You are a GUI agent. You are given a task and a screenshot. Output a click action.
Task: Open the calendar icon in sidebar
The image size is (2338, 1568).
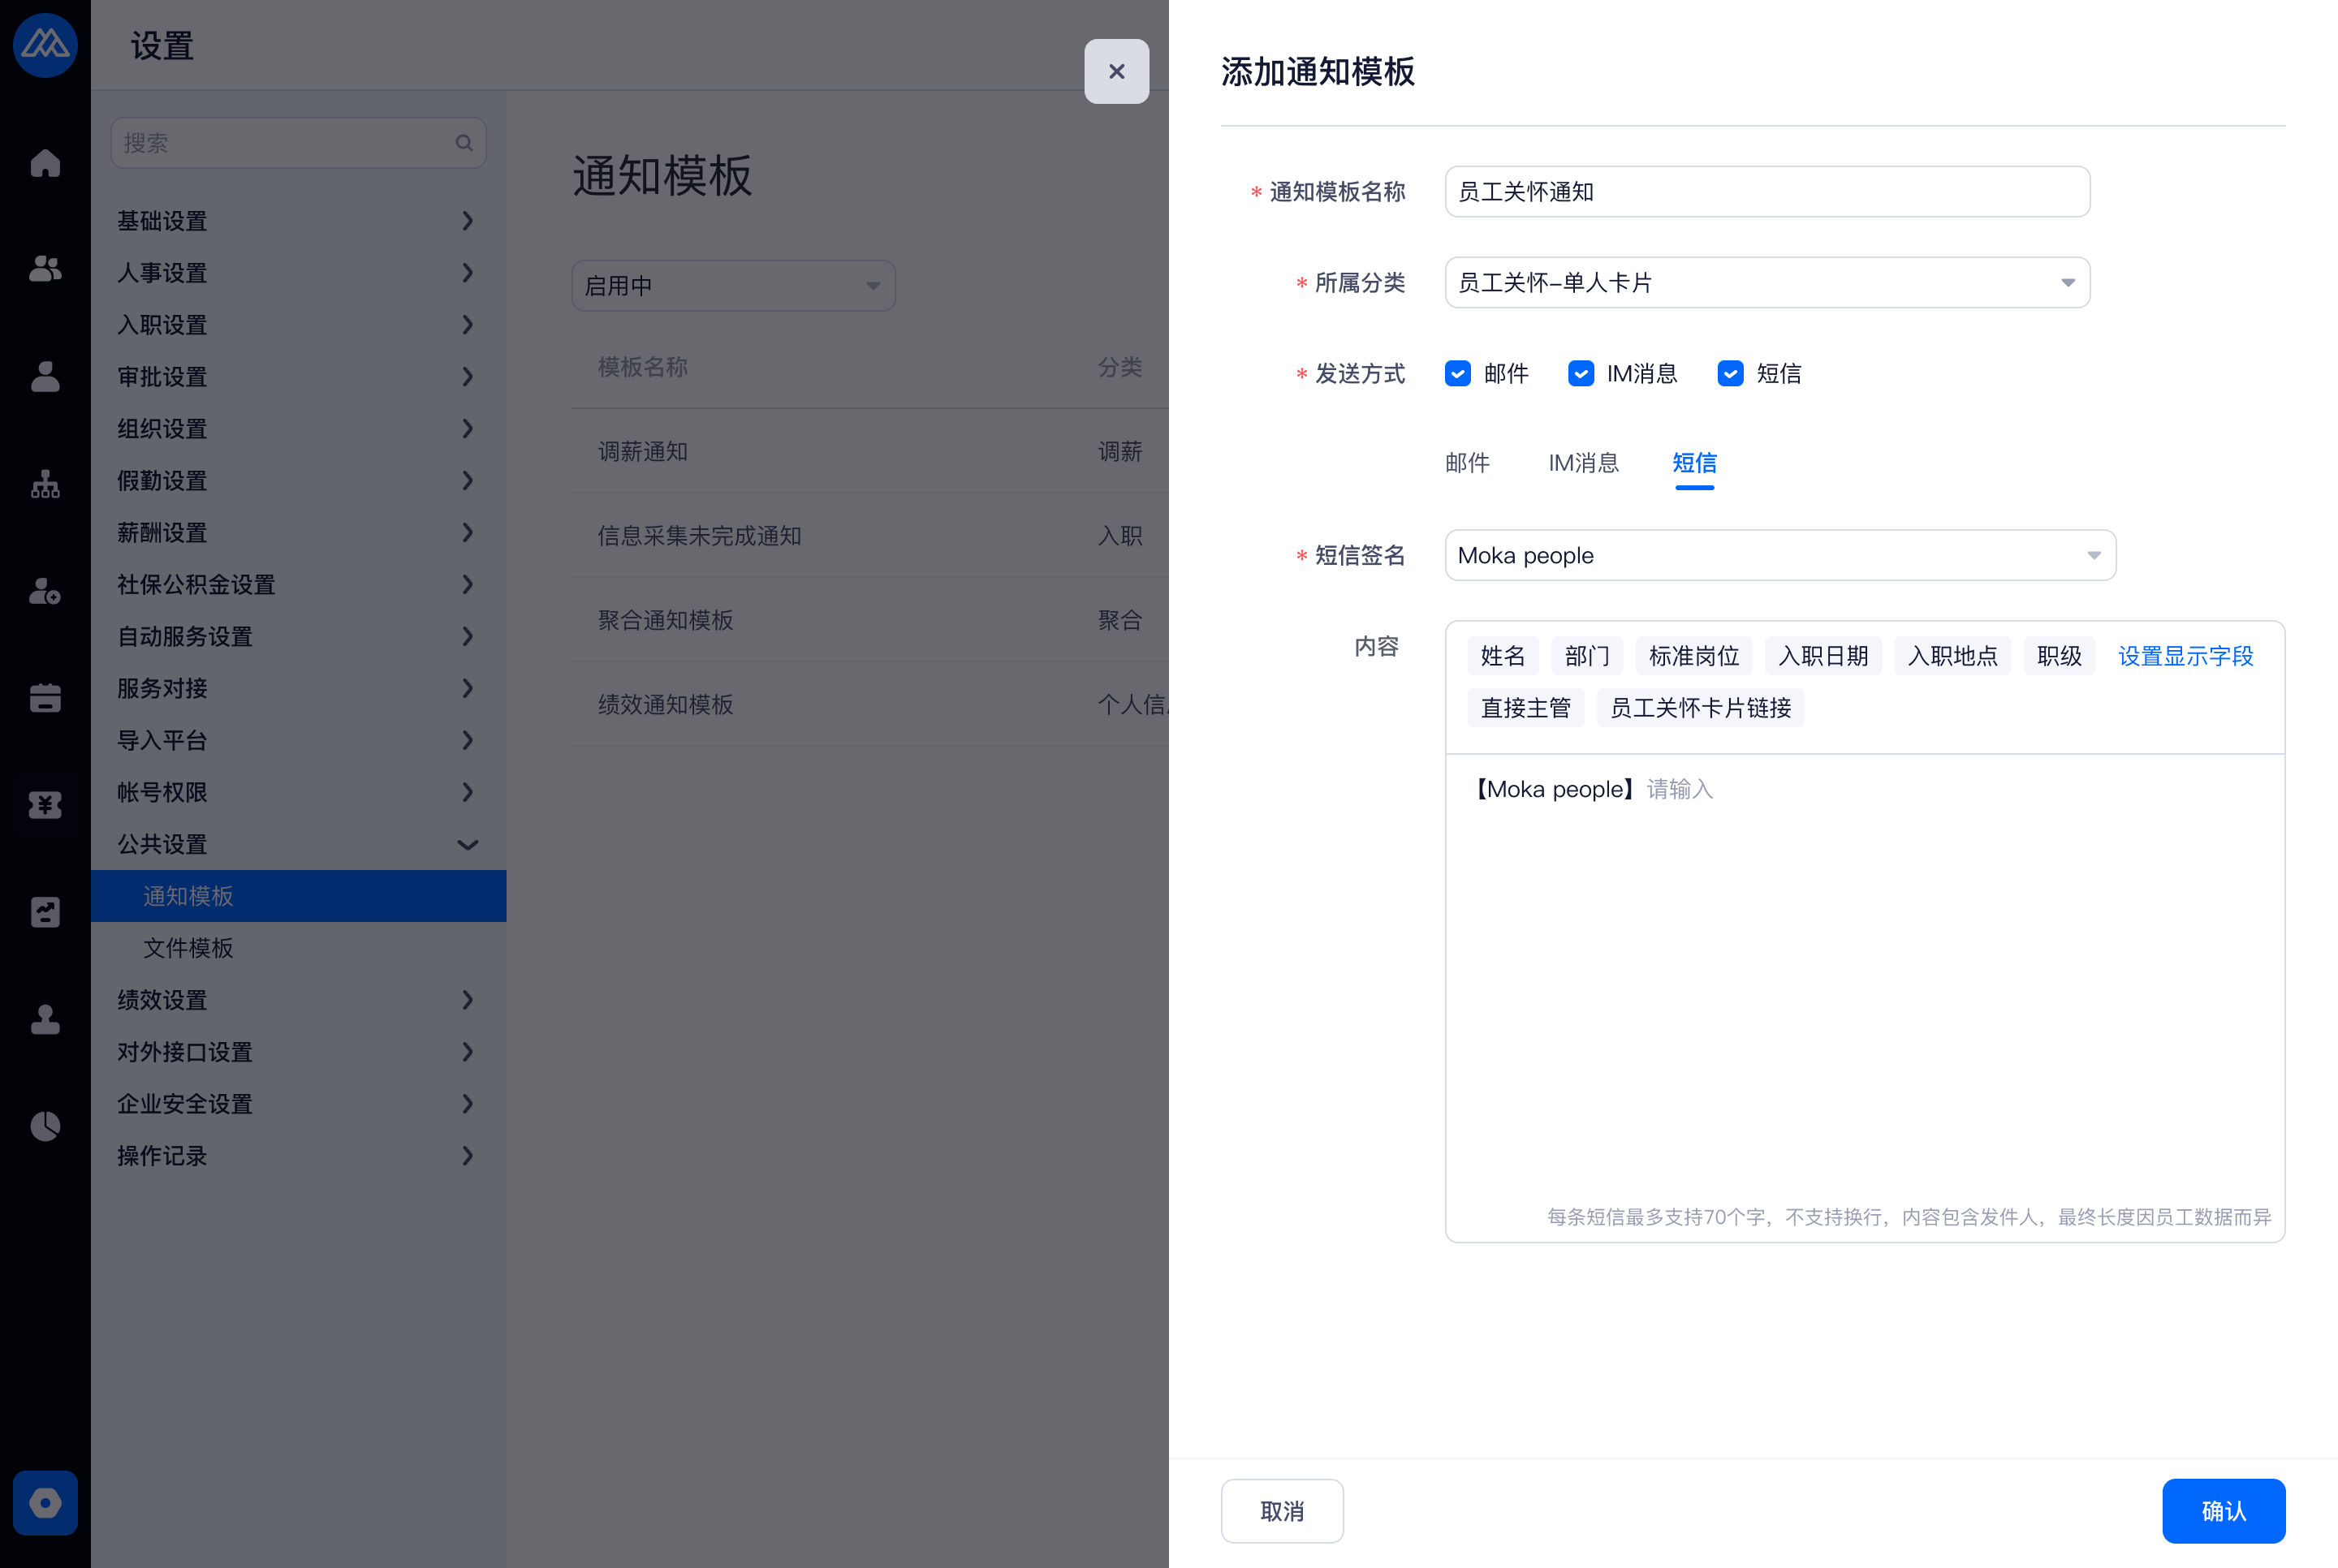pyautogui.click(x=45, y=697)
